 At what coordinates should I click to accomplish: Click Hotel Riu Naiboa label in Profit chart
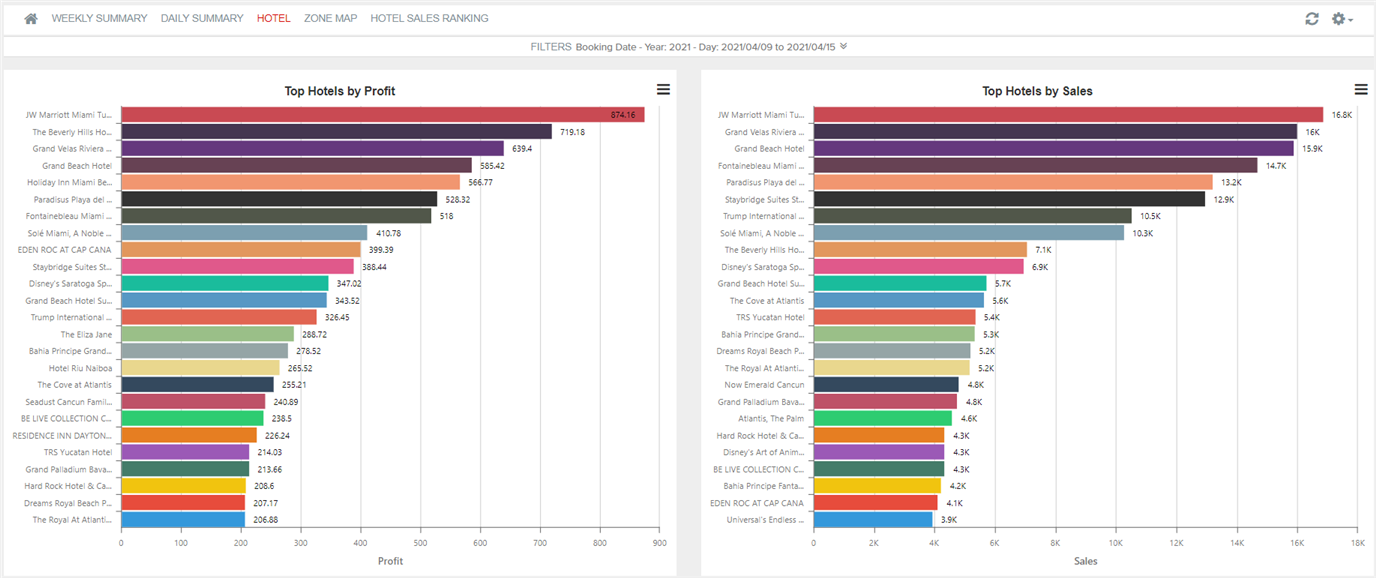pos(80,368)
